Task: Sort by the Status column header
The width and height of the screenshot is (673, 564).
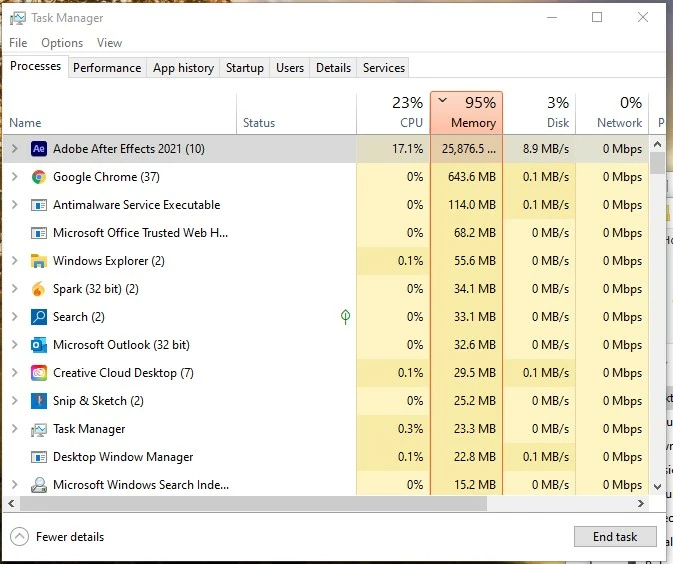Action: 296,113
